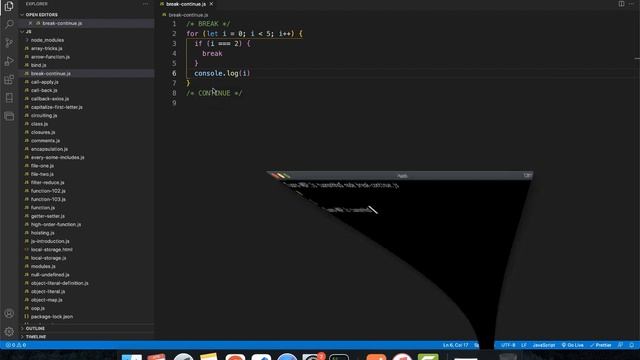Change UTF-8 encoding in status bar
This screenshot has width=640, height=360.
508,345
